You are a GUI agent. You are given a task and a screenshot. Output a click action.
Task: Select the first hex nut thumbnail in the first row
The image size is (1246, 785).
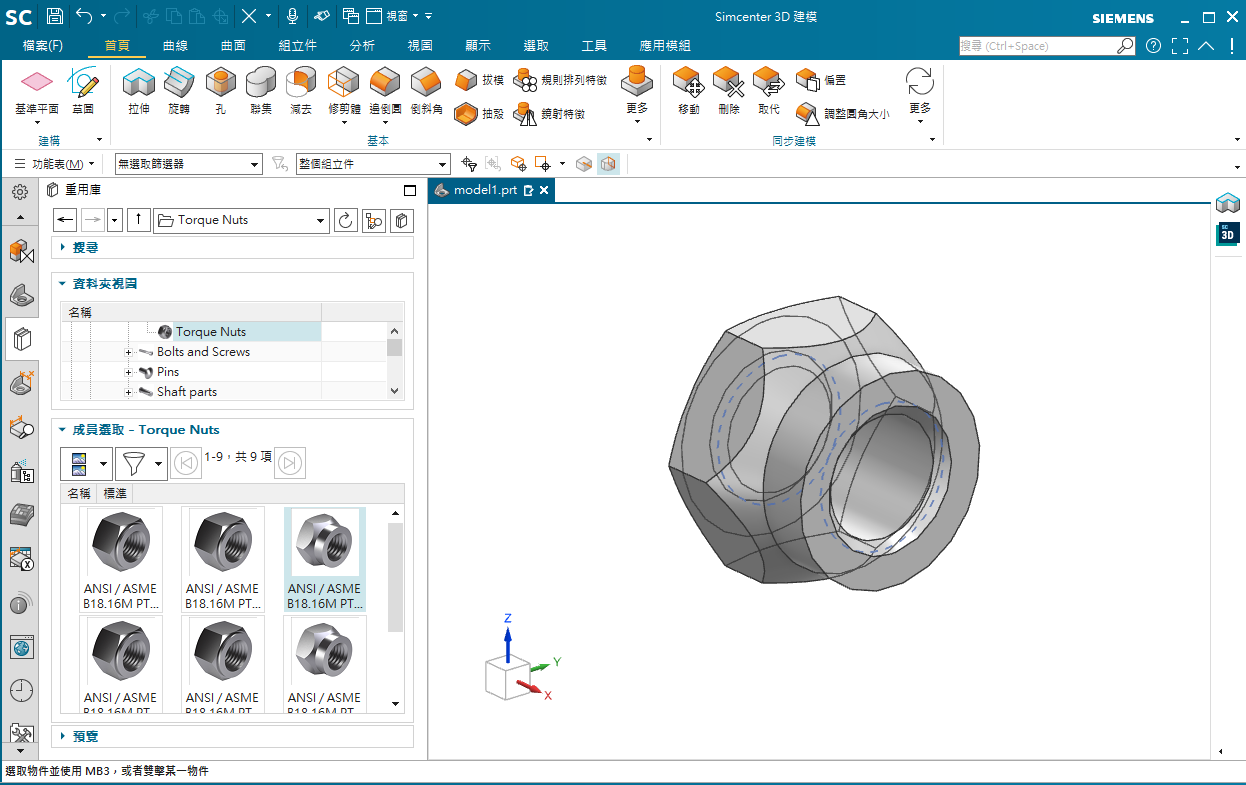click(121, 559)
